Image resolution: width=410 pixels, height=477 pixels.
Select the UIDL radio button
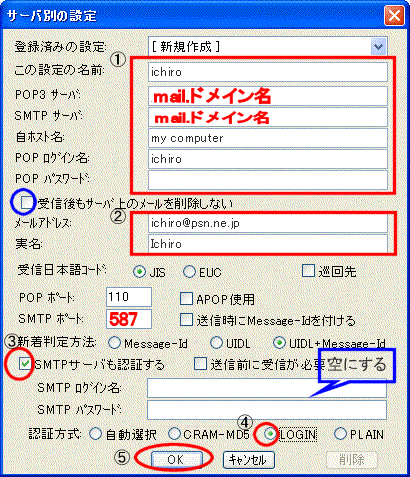click(x=216, y=343)
